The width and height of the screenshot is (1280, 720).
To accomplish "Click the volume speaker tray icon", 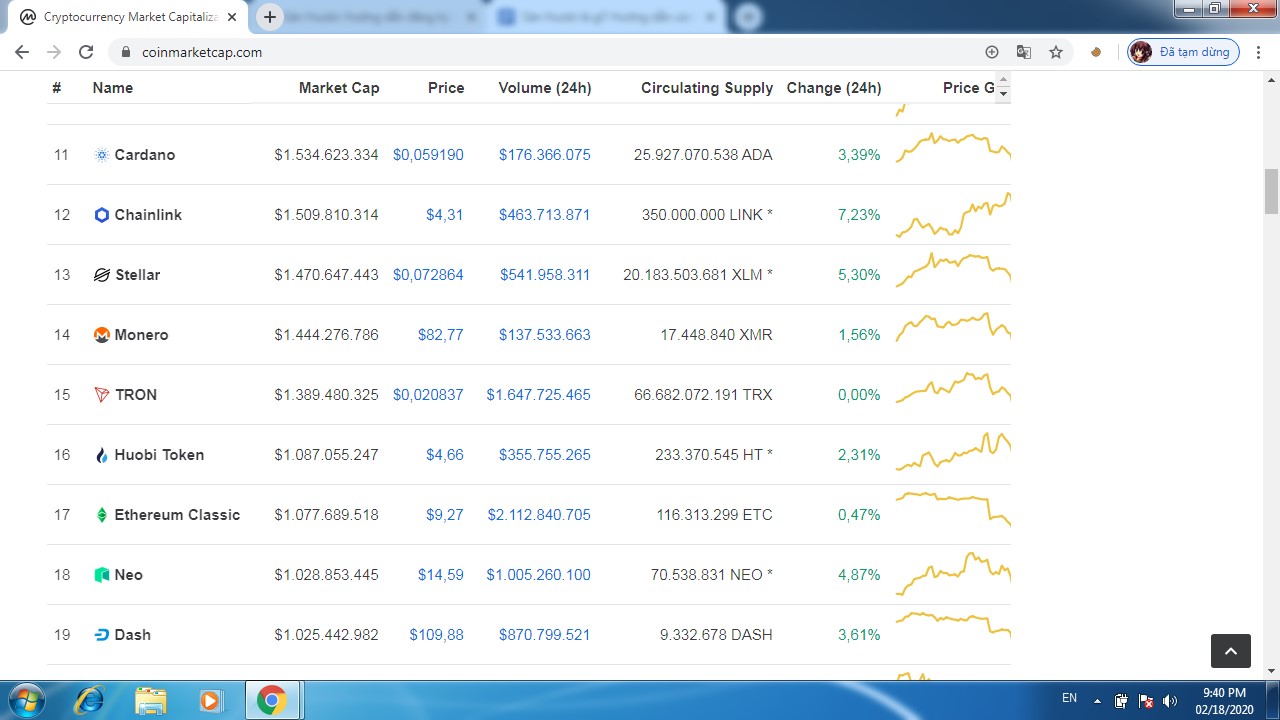I will (1170, 701).
